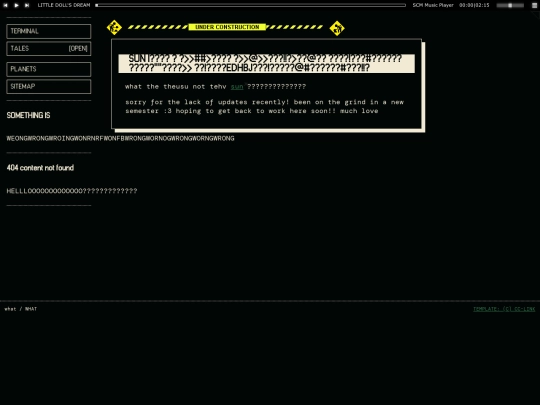Click the glitched 'SUN !????' post title
The width and height of the screenshot is (540, 405).
tap(266, 63)
